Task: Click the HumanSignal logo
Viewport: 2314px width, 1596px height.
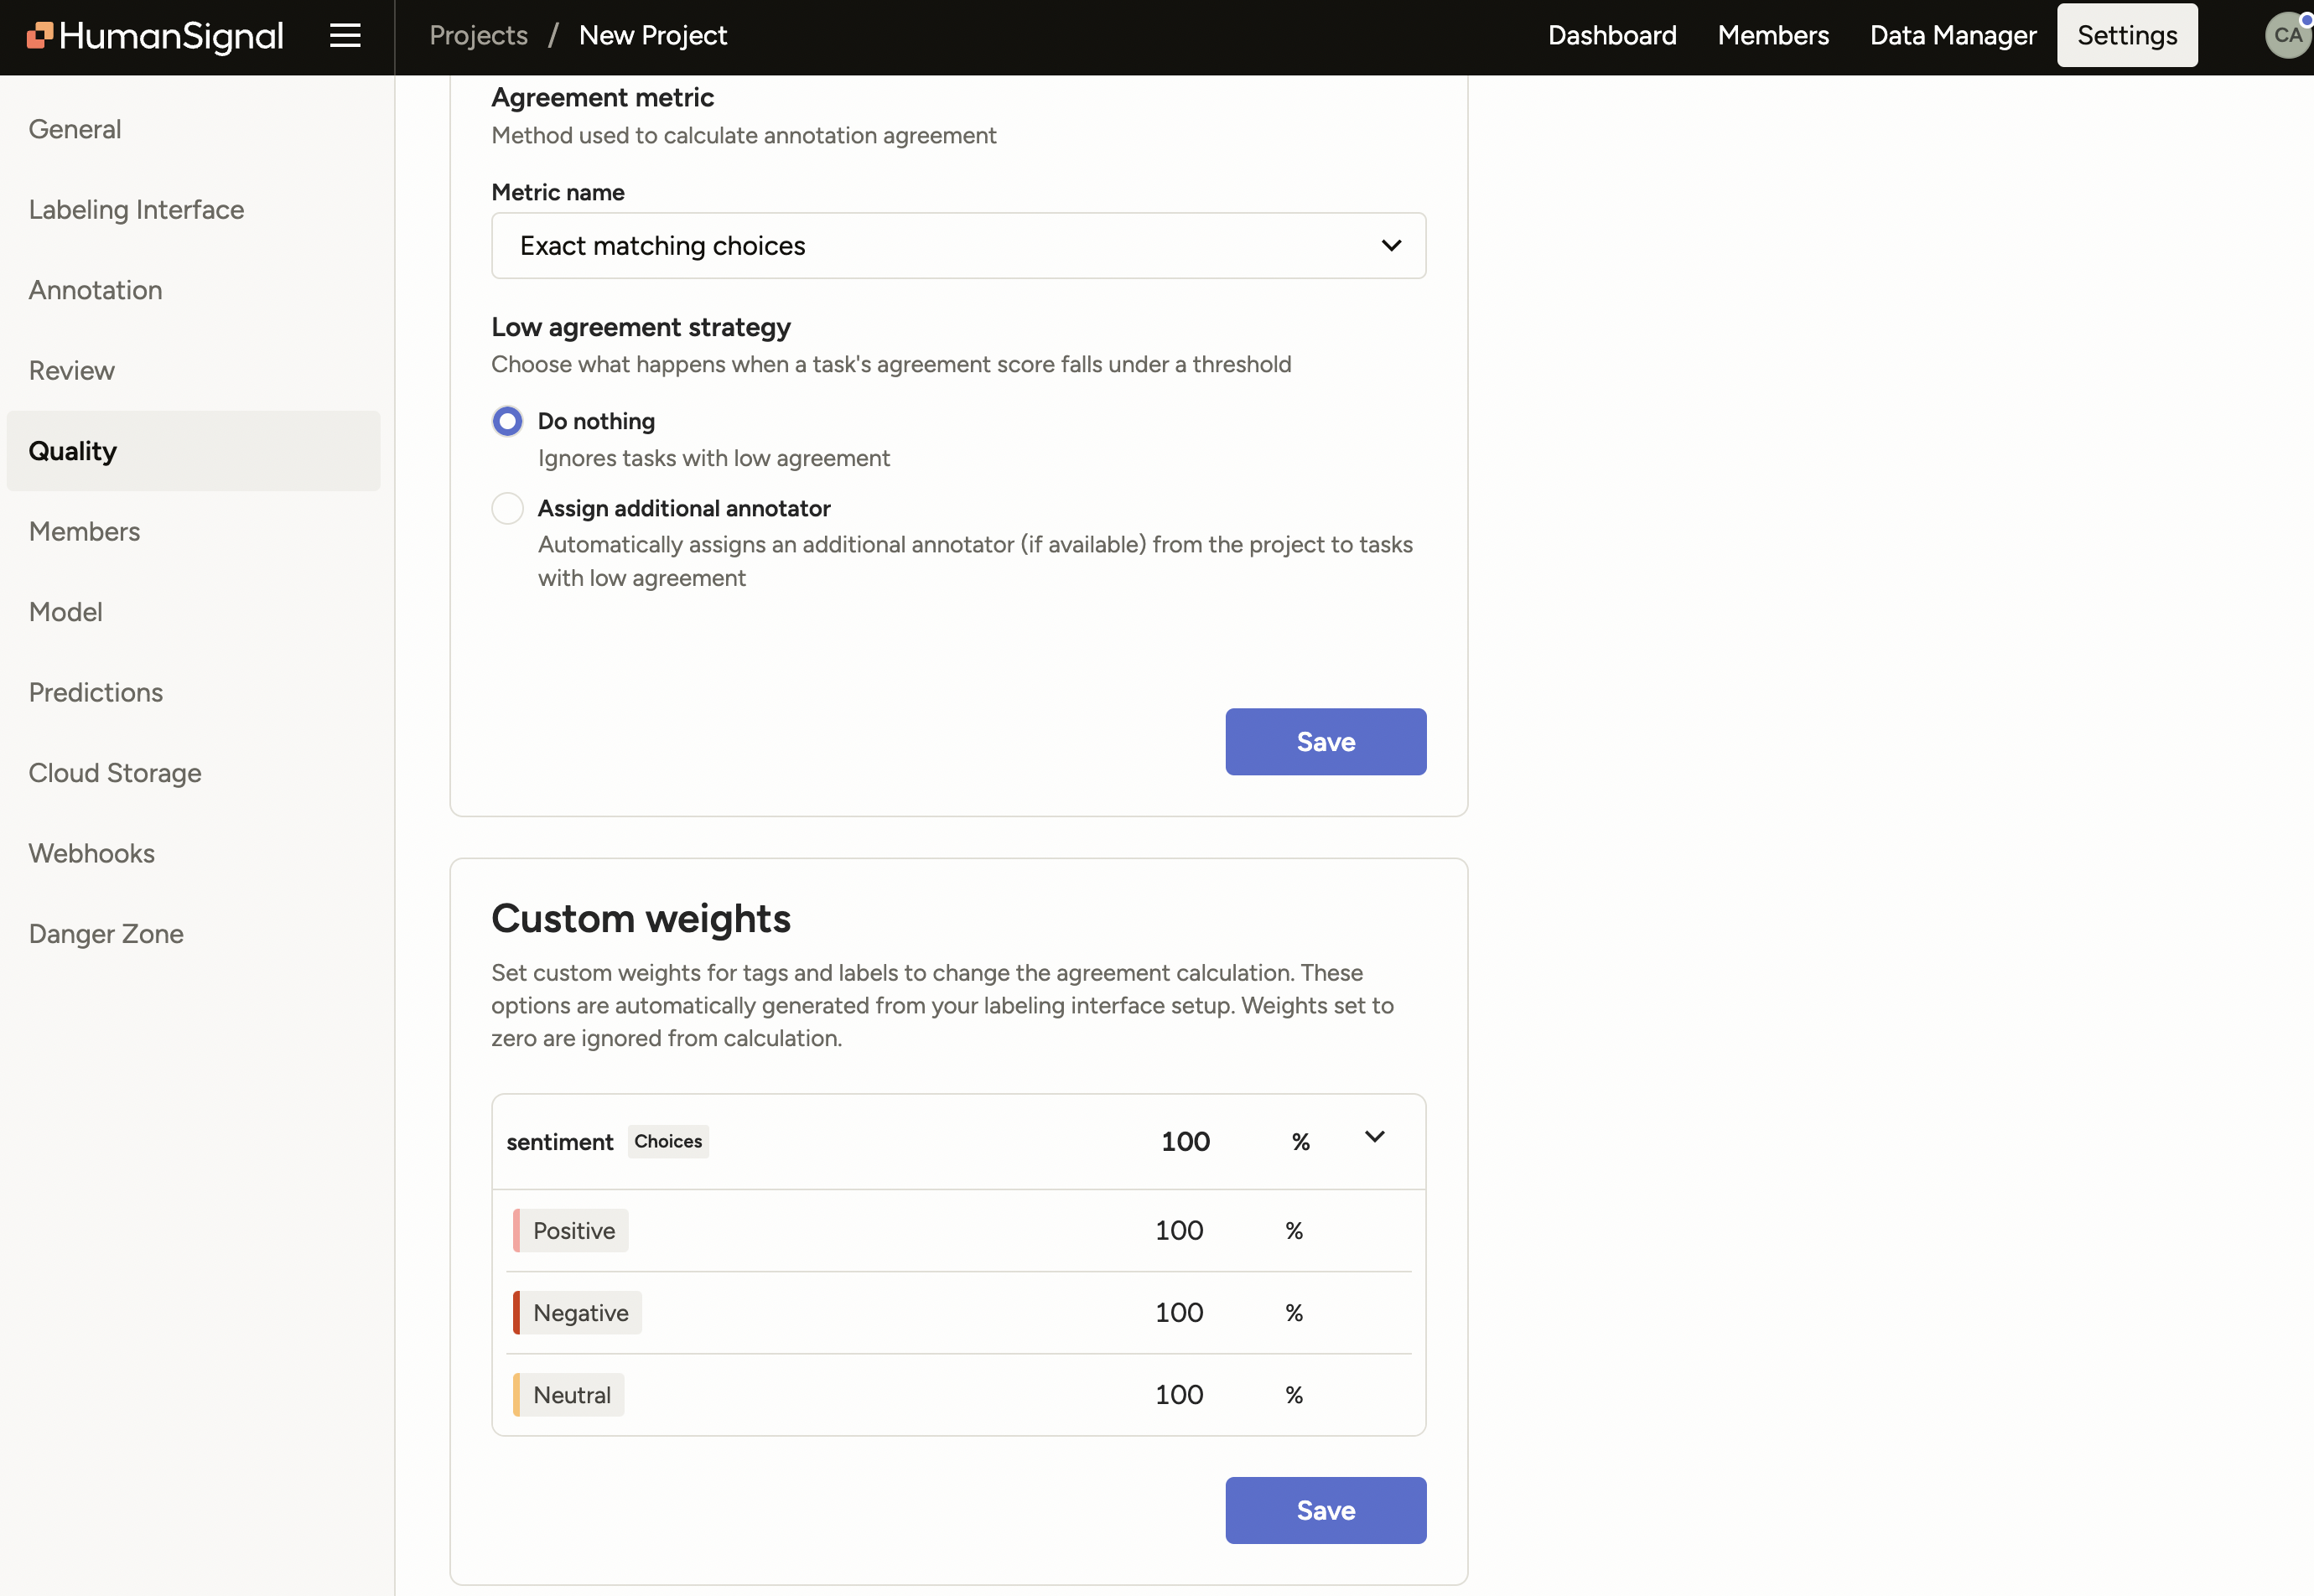Action: point(155,35)
